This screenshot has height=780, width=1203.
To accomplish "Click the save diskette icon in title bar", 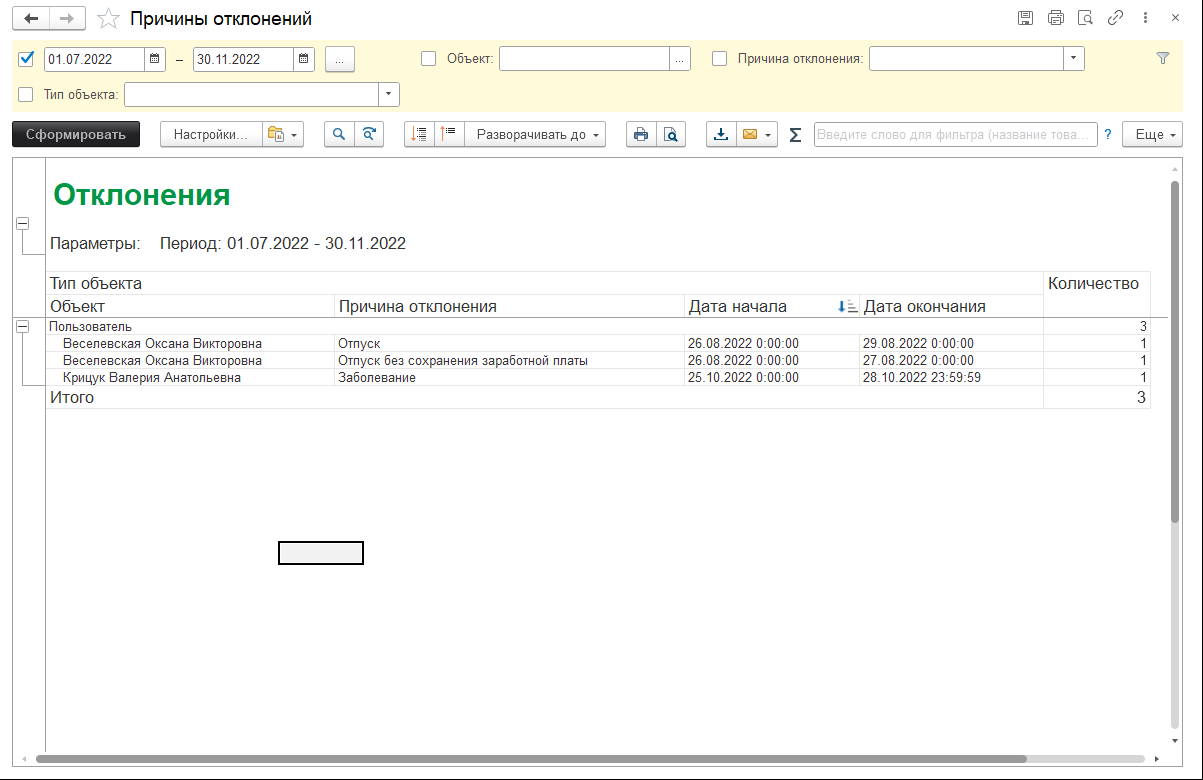I will 1025,18.
